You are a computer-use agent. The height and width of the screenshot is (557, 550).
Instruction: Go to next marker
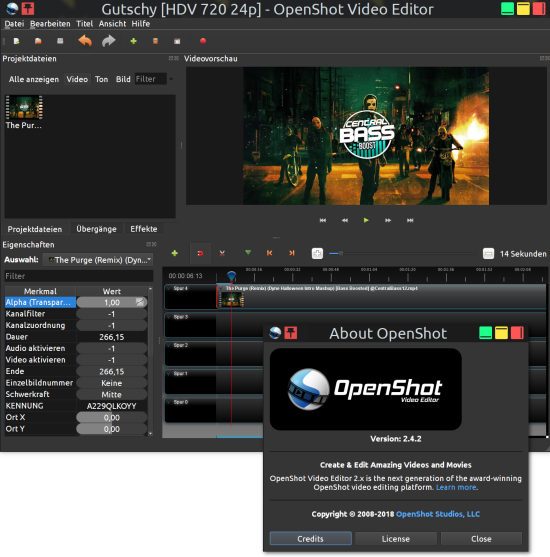292,253
